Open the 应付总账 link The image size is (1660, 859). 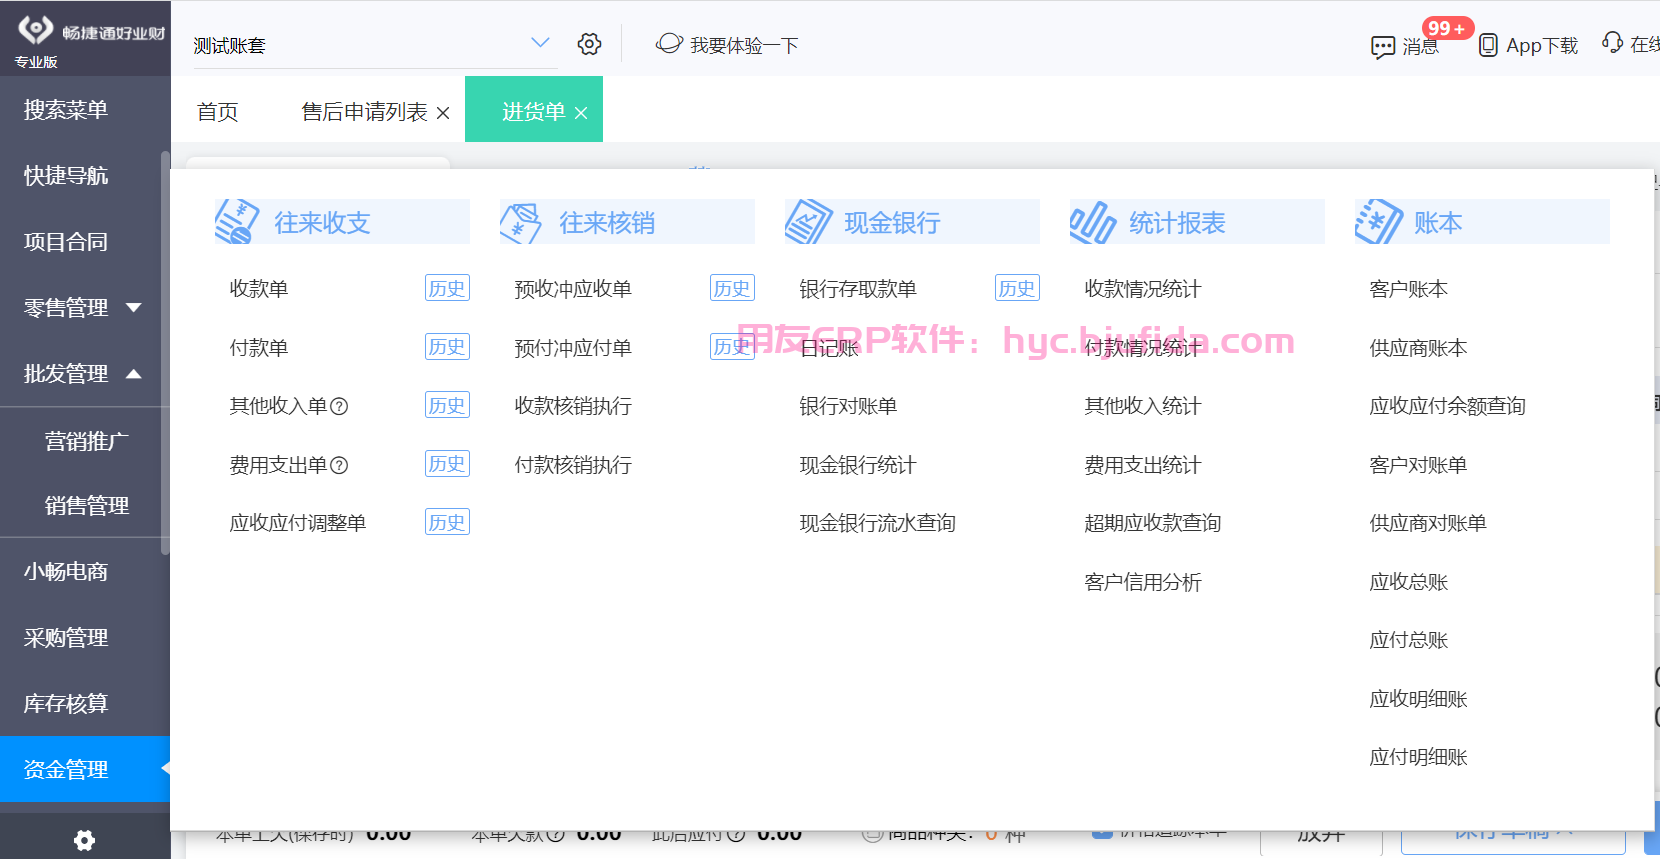[x=1409, y=640]
